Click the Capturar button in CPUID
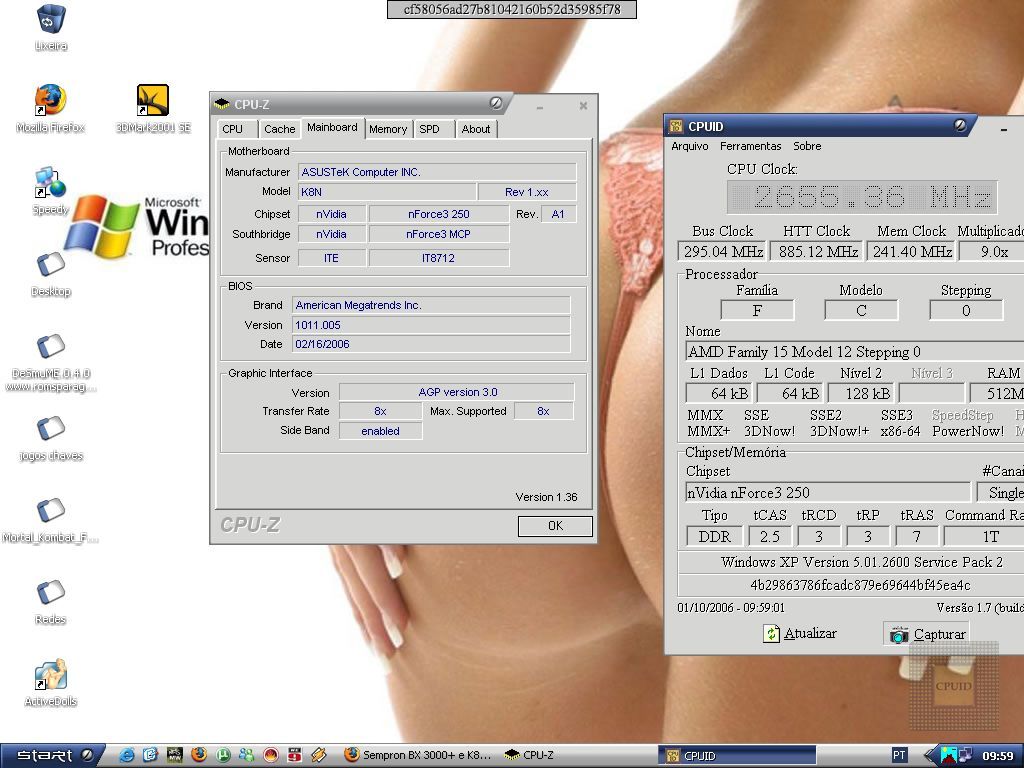The width and height of the screenshot is (1024, 768). [x=926, y=634]
